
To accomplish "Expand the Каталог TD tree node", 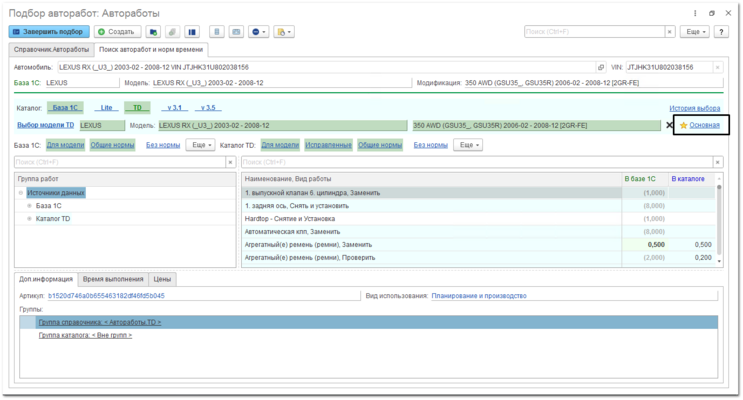I will tap(29, 218).
